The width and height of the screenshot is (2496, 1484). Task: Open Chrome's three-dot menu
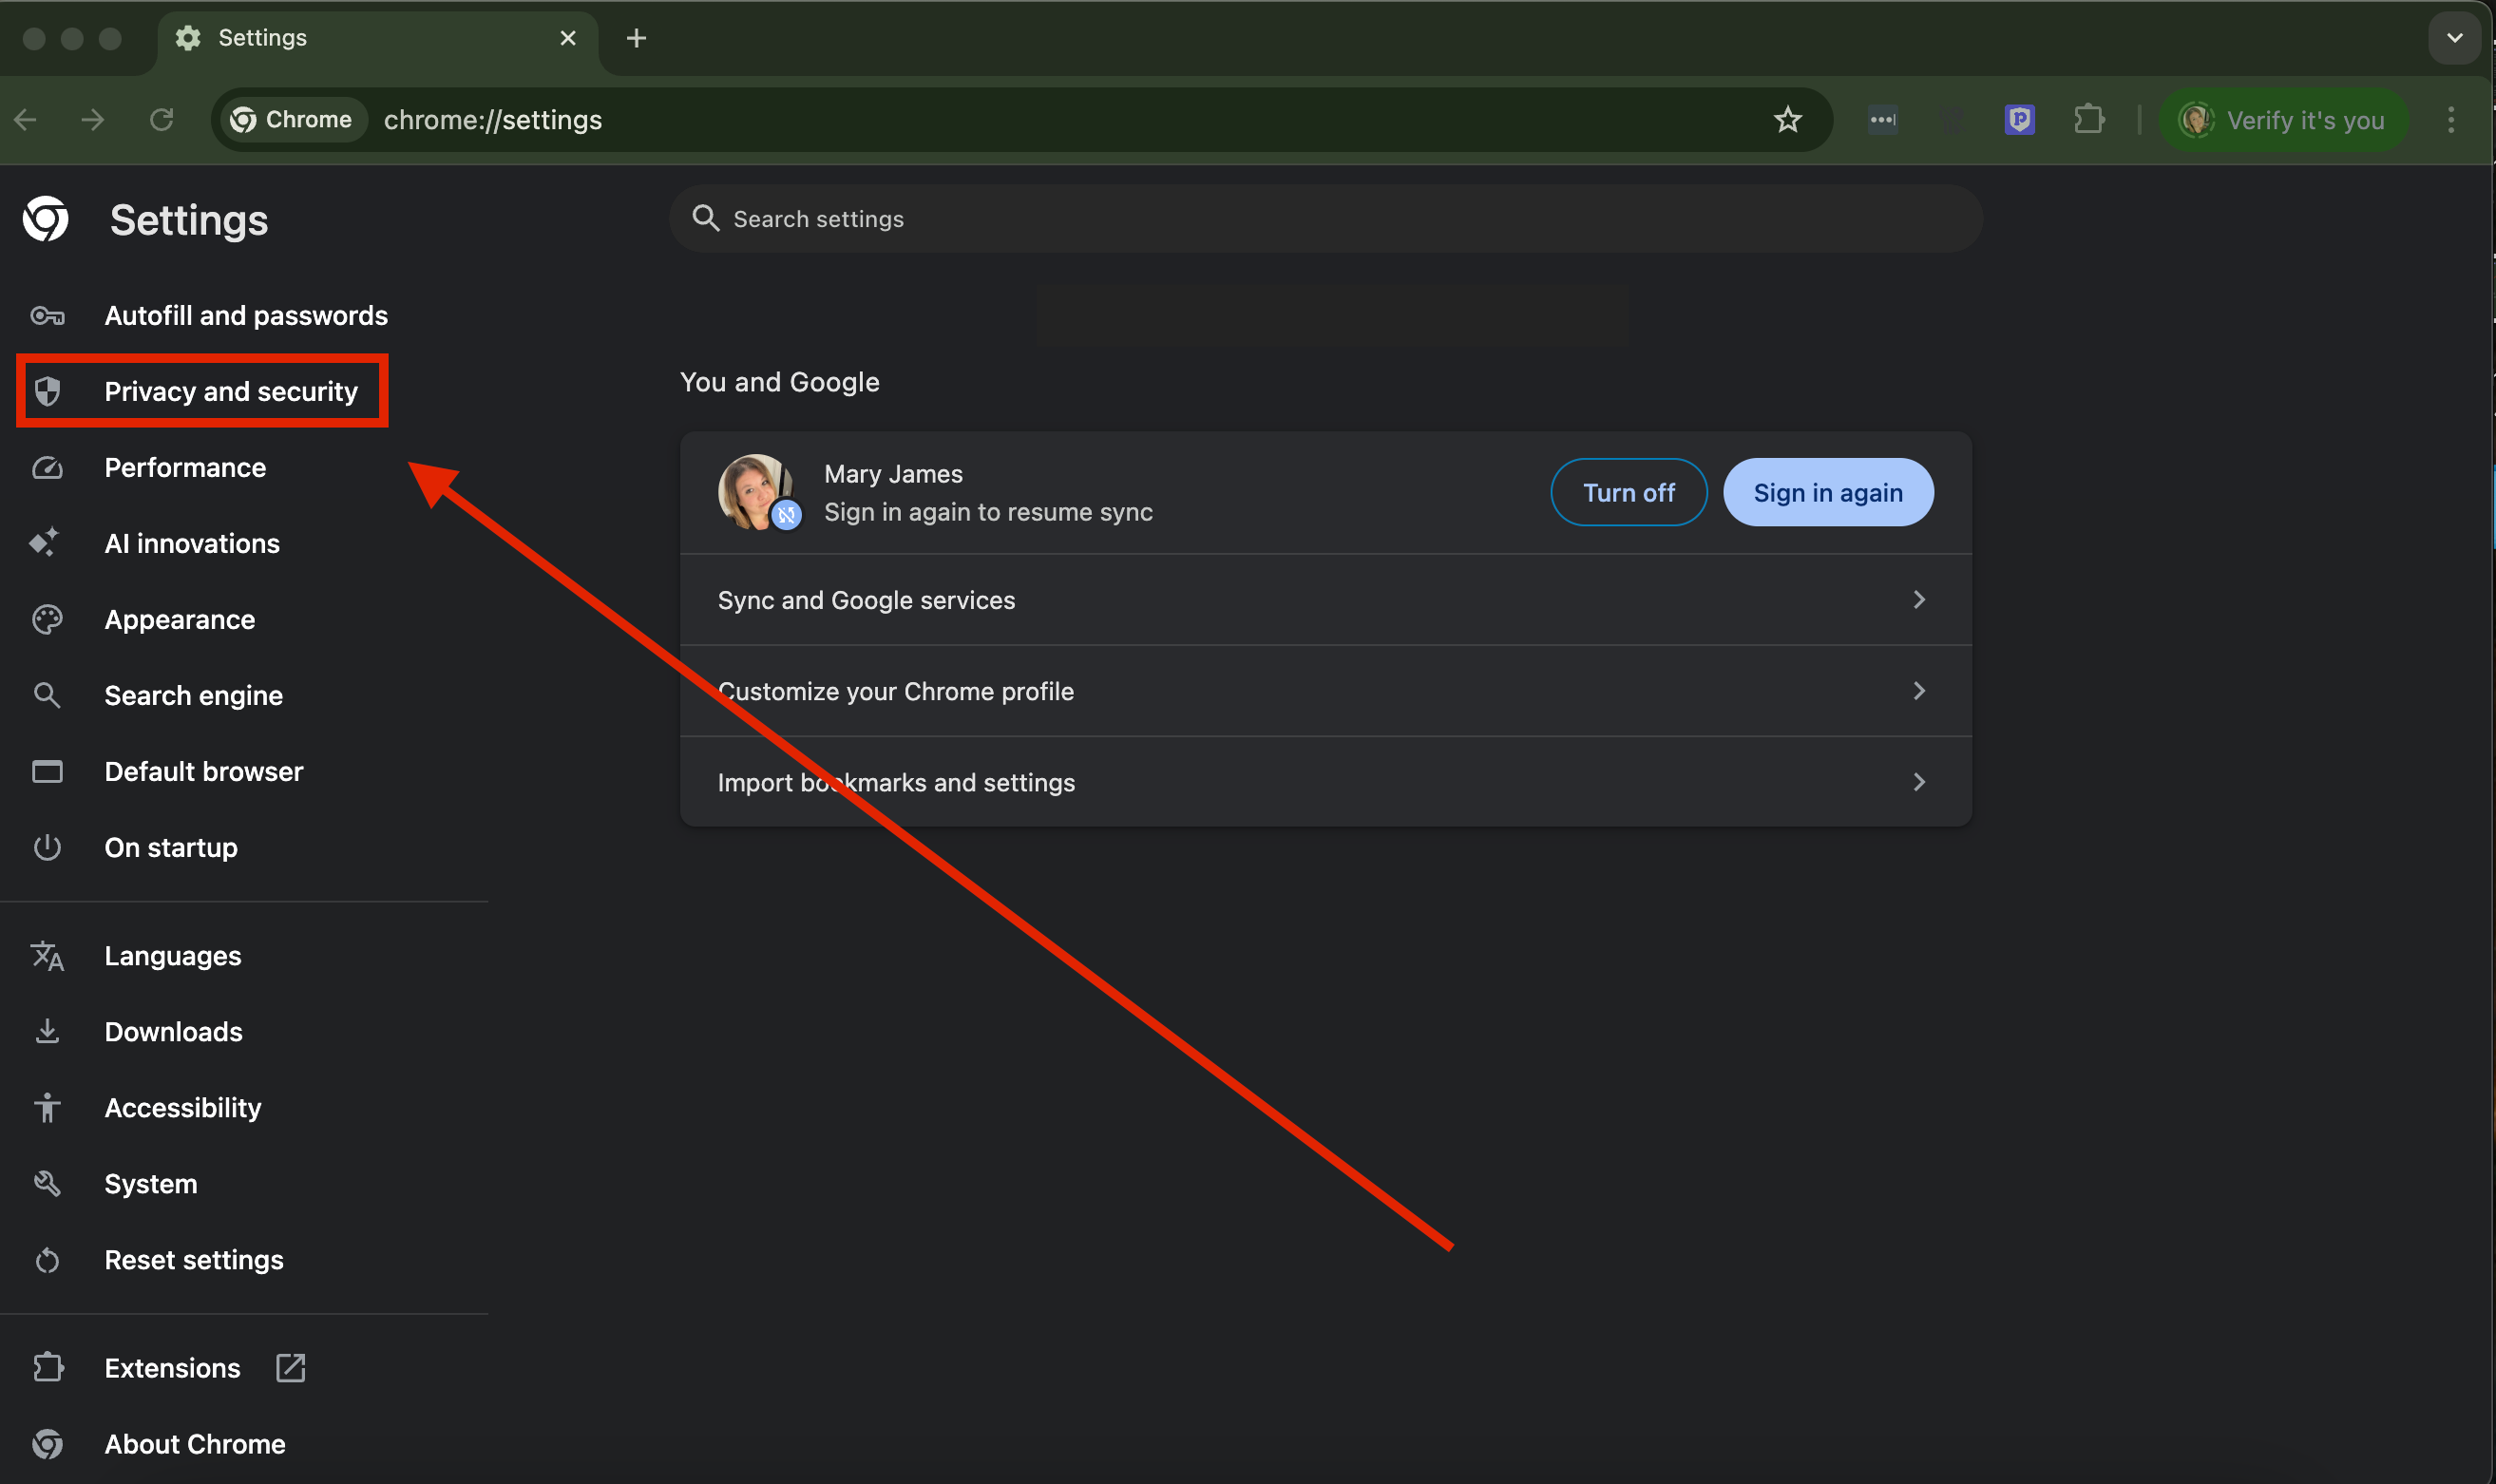[2450, 120]
